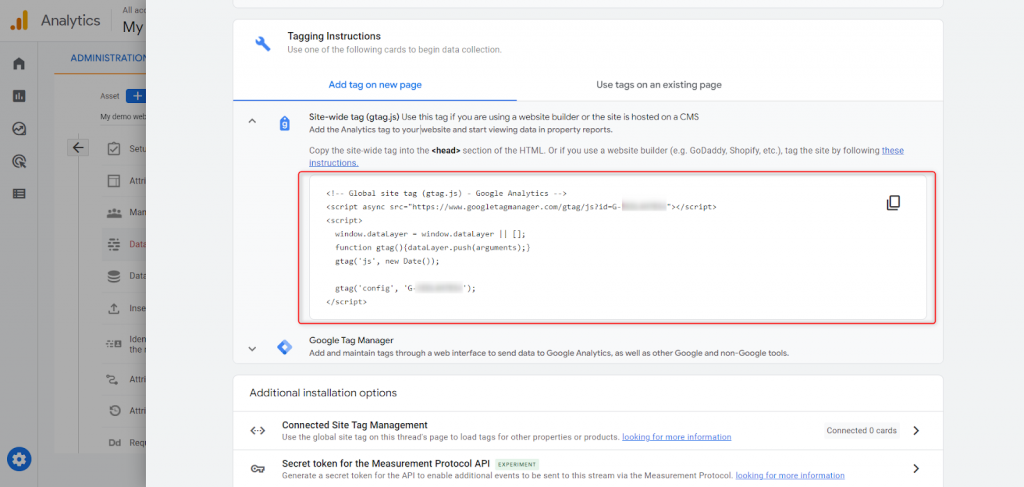Click the identity card icon in admin list
The height and width of the screenshot is (487, 1024).
(114, 343)
